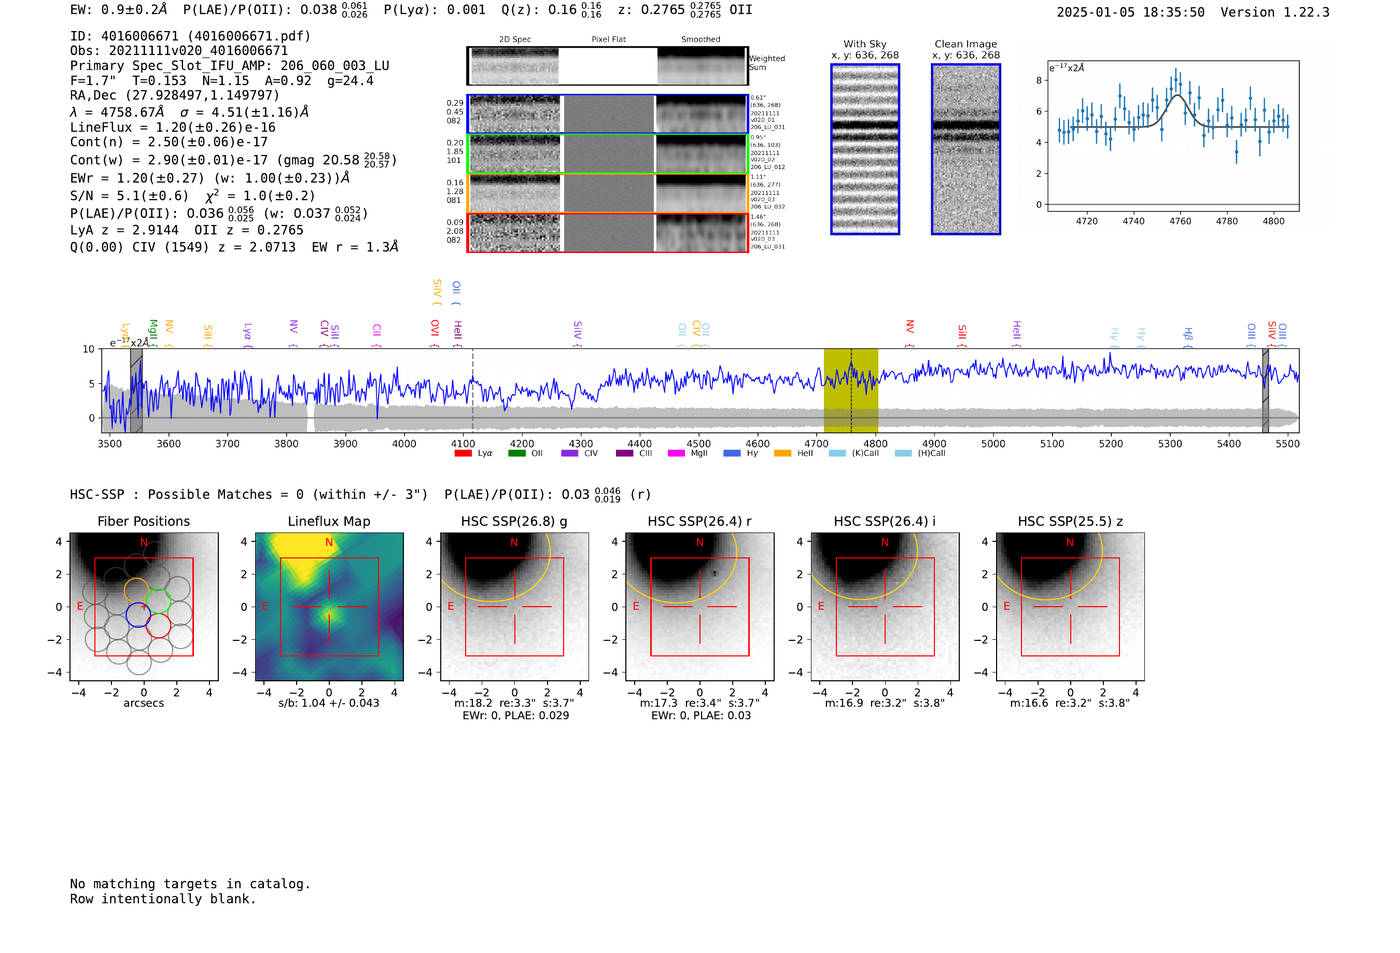Open the HSC SSP(26.4) i image
Image resolution: width=1400 pixels, height=953 pixels.
pyautogui.click(x=885, y=607)
